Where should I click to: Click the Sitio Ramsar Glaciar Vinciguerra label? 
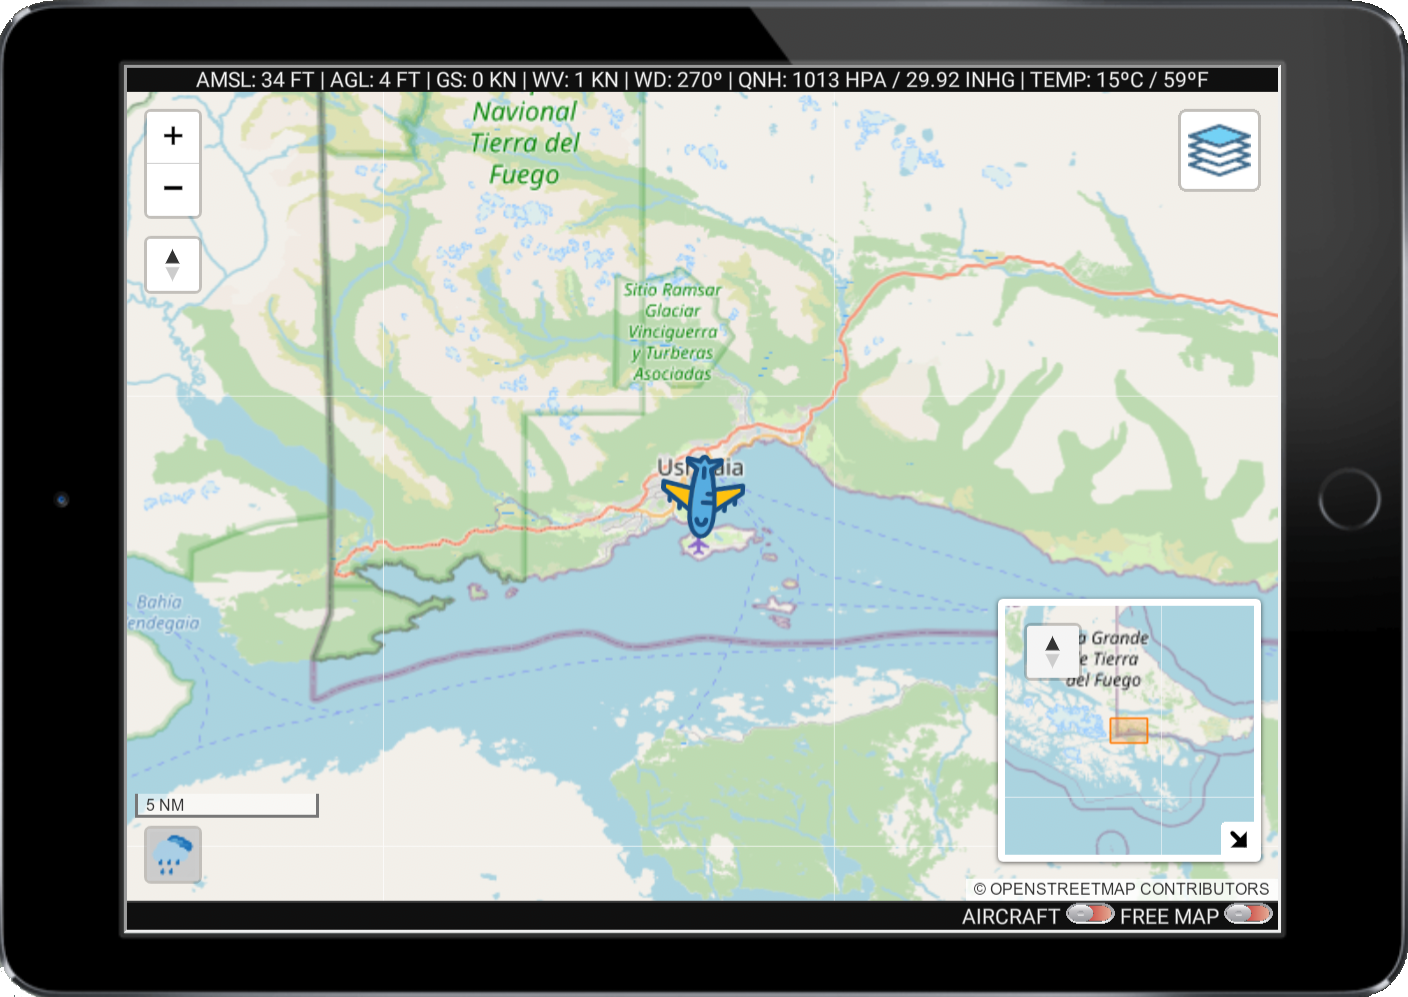click(672, 332)
